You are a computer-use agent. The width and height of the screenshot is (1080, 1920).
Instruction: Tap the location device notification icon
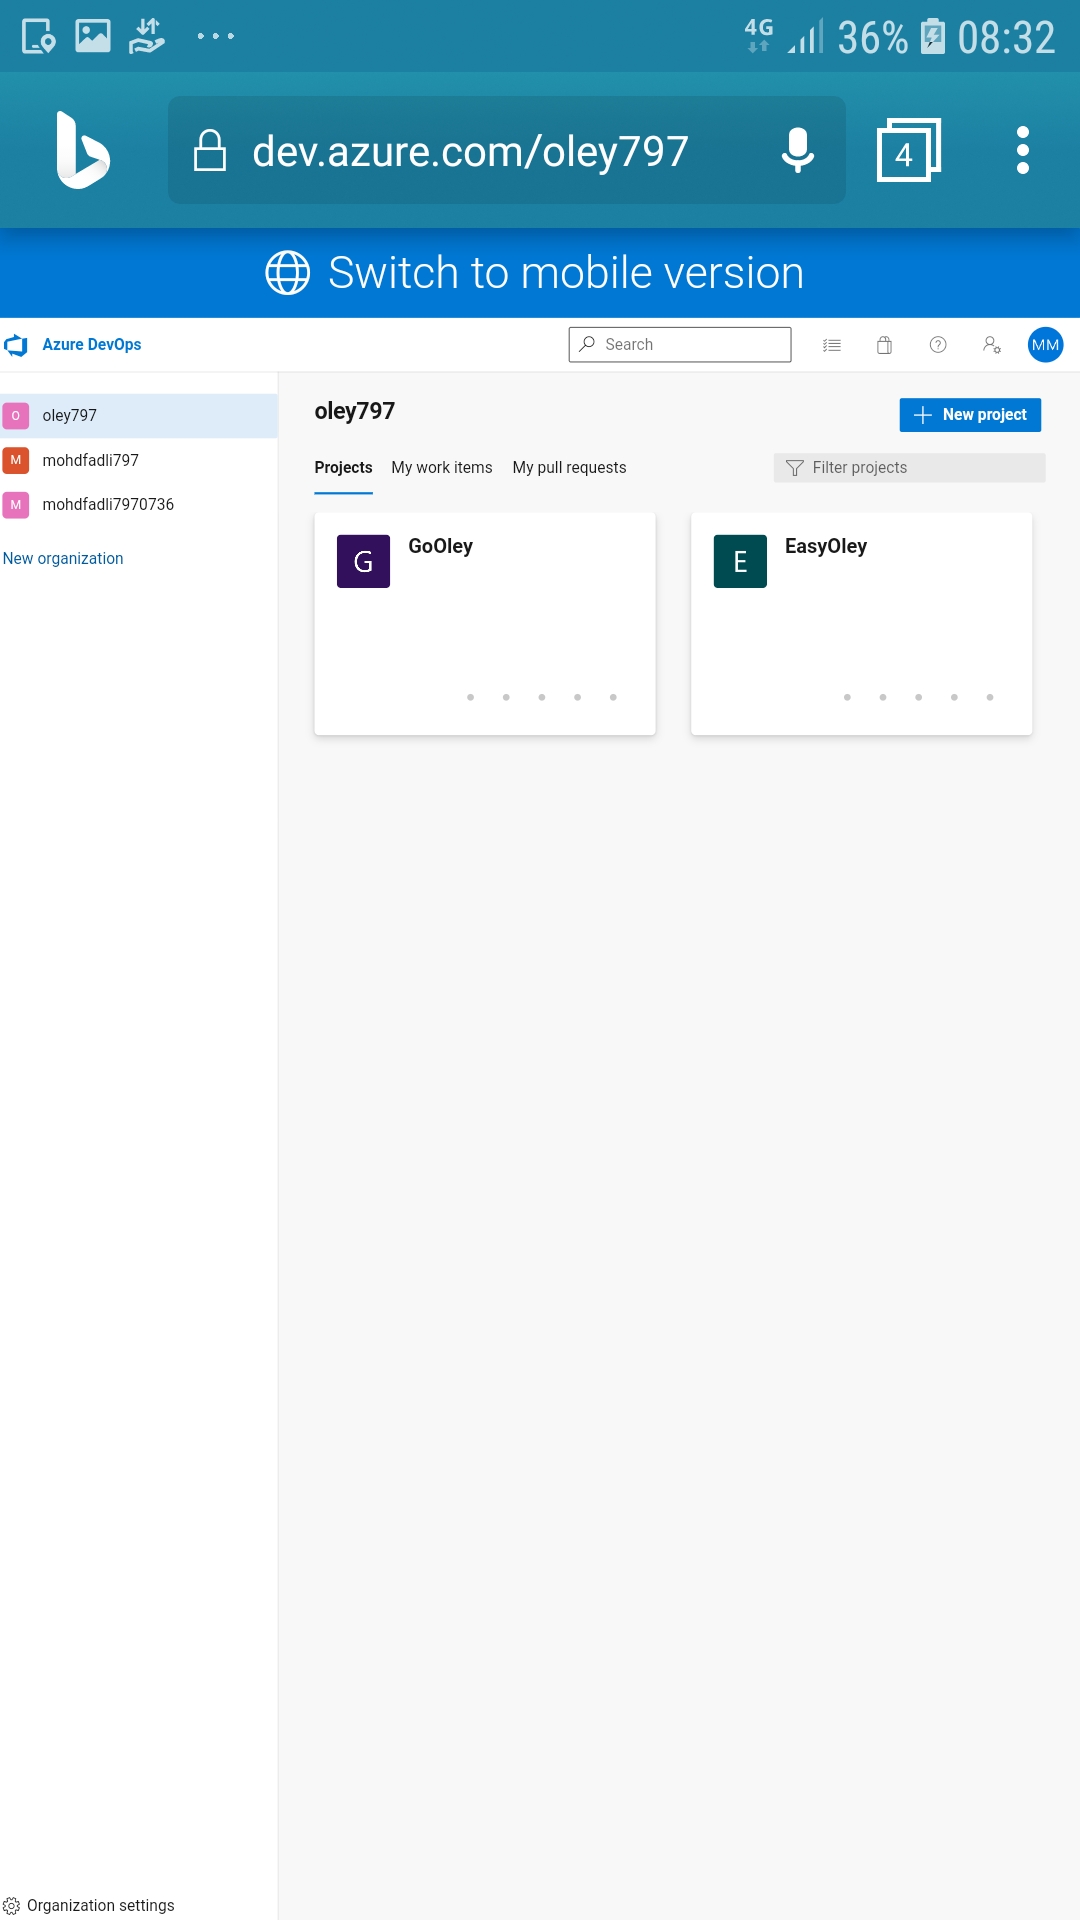click(x=38, y=36)
